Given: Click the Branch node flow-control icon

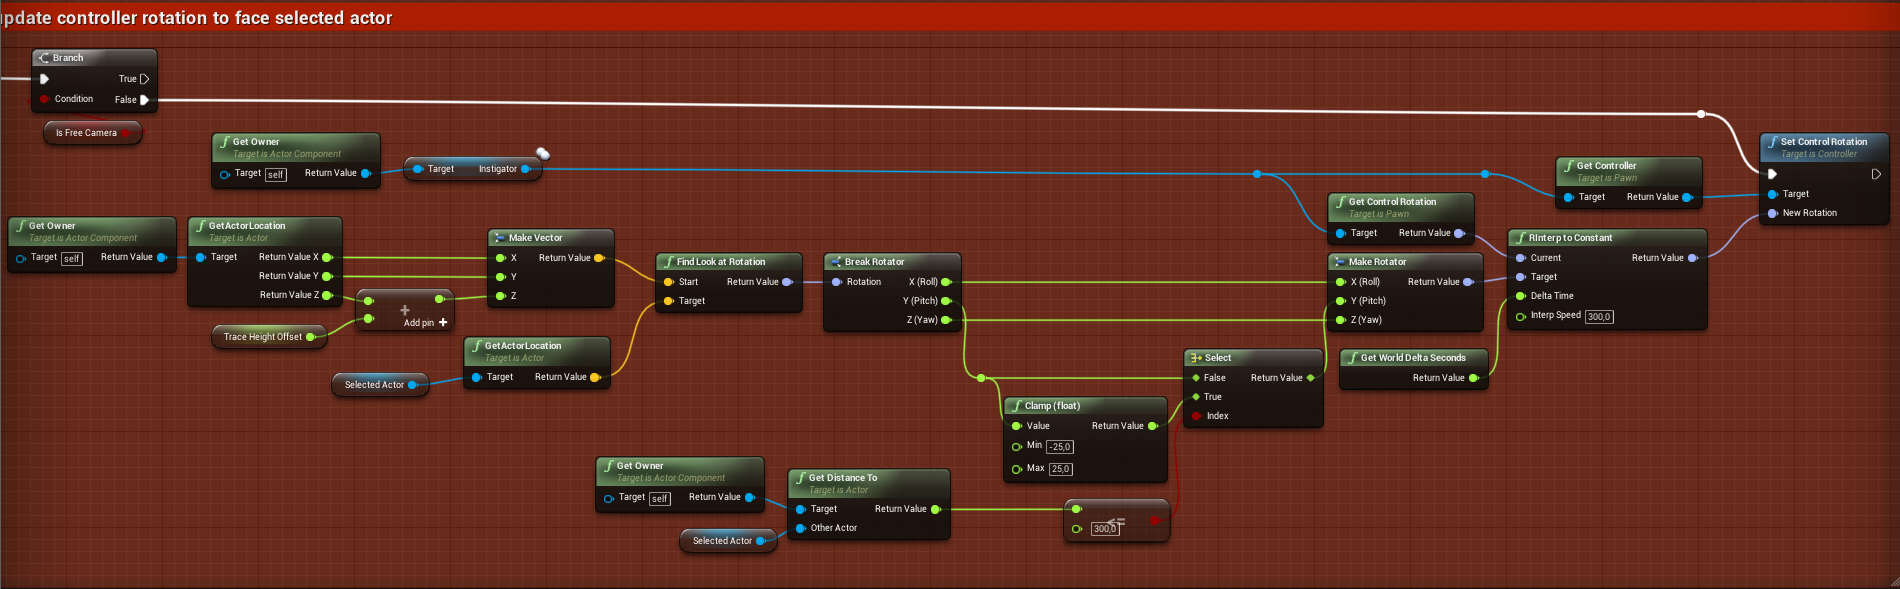Looking at the screenshot, I should point(44,58).
